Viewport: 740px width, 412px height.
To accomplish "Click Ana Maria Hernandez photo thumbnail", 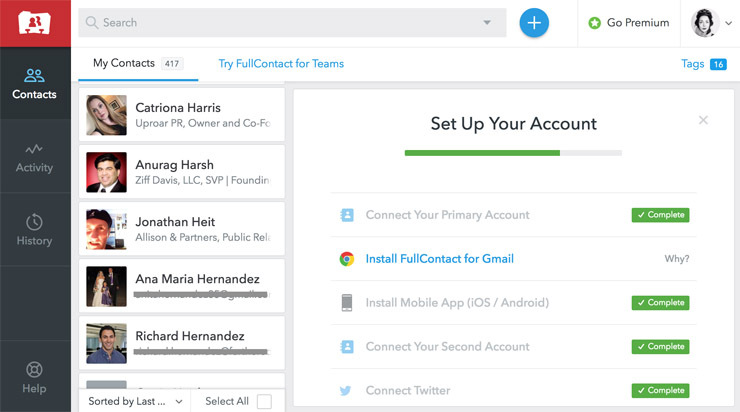I will (106, 286).
